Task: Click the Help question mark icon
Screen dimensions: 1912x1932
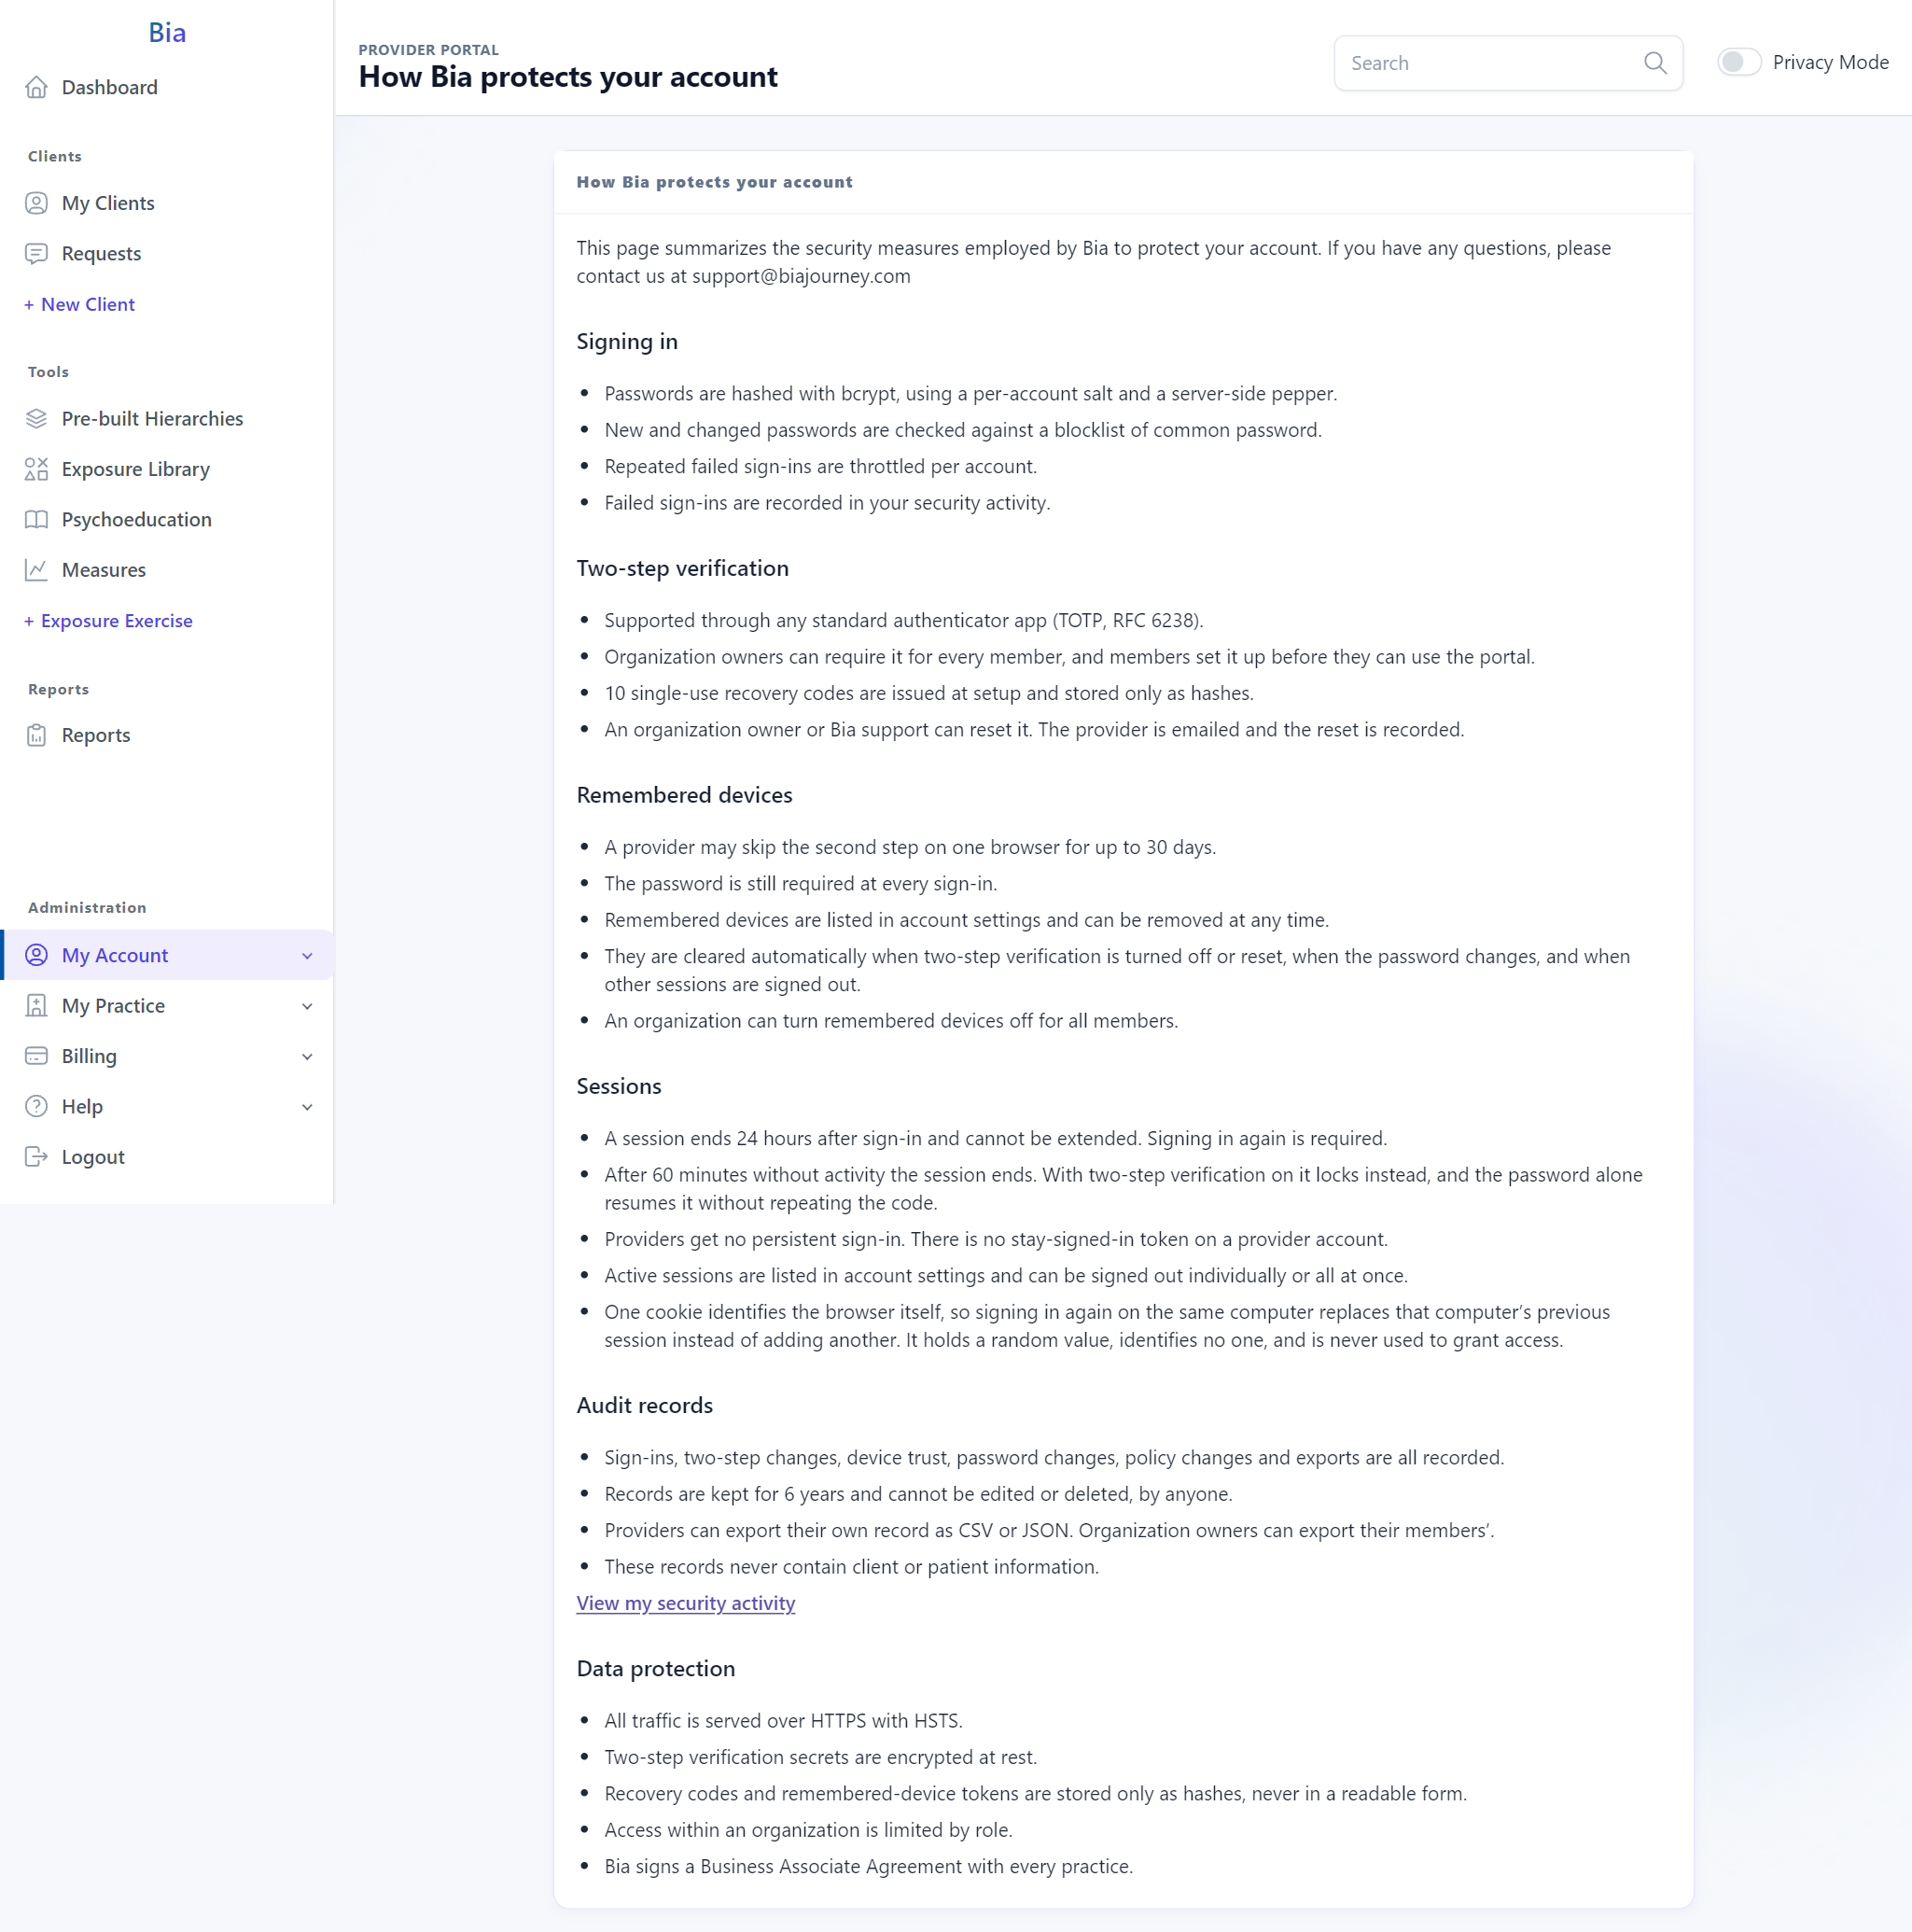Action: pos(36,1106)
